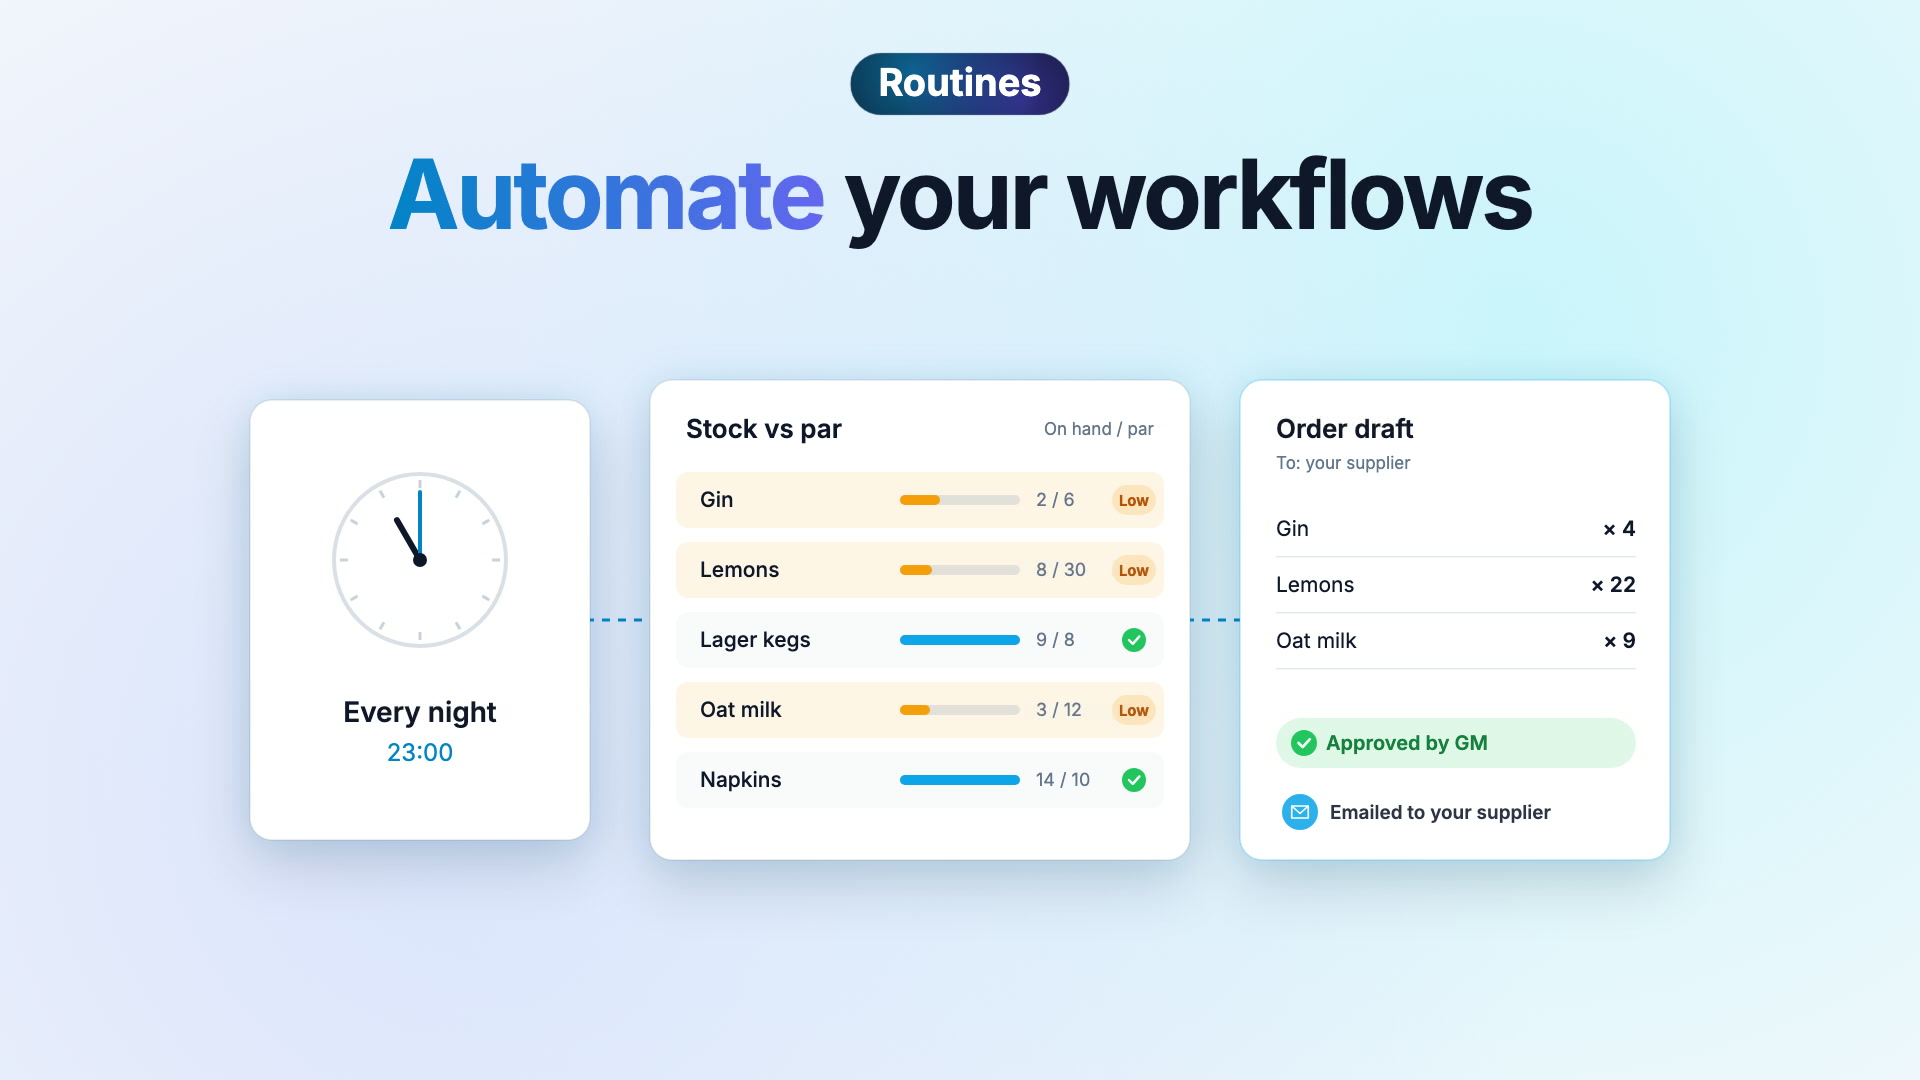This screenshot has height=1080, width=1920.
Task: Select the Lemons label in Stock vs par
Action: (x=739, y=570)
